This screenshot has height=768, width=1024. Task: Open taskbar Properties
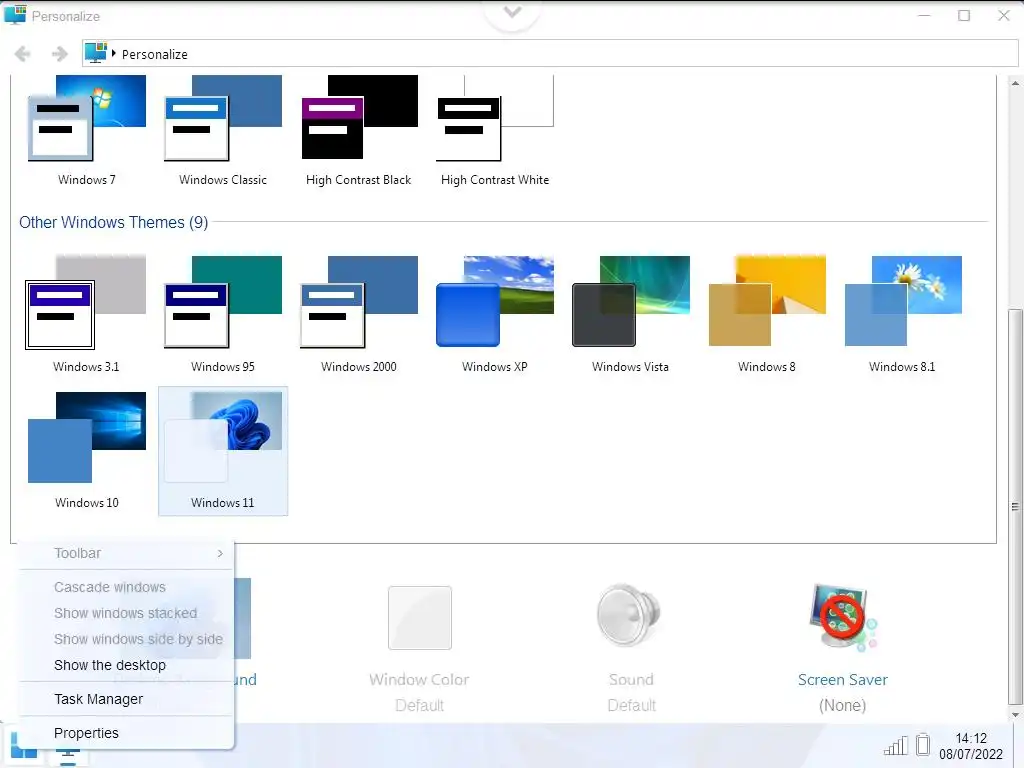coord(126,733)
